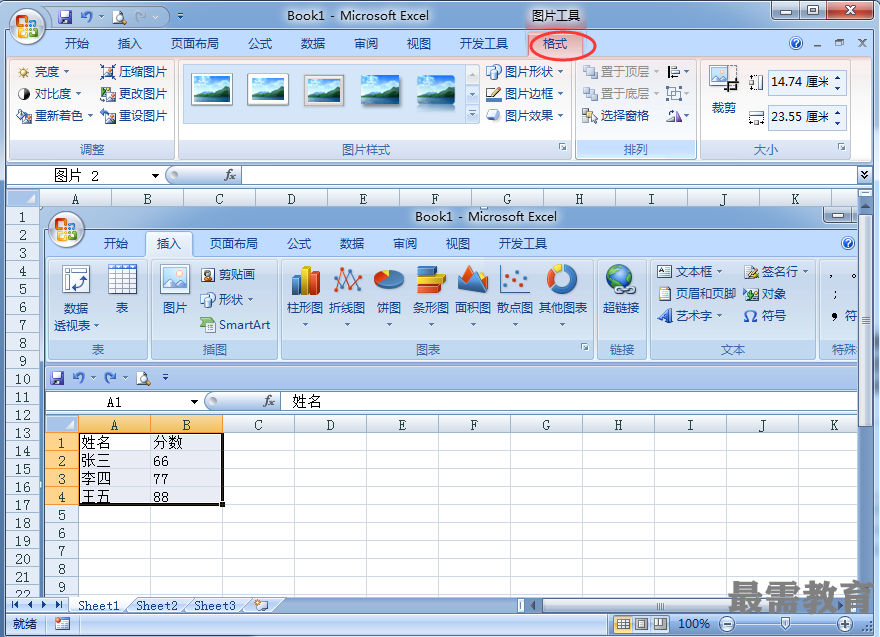This screenshot has height=637, width=880.
Task: Click Save icon in top quick access toolbar
Action: (66, 17)
